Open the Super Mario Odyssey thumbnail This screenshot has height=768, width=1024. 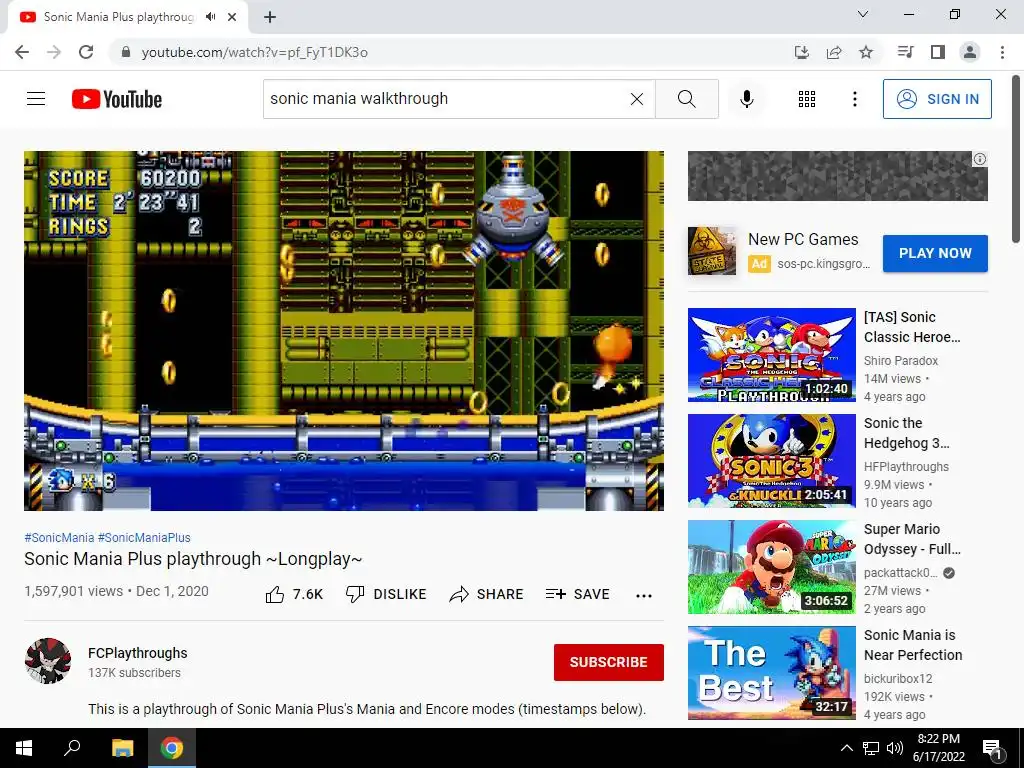(772, 567)
